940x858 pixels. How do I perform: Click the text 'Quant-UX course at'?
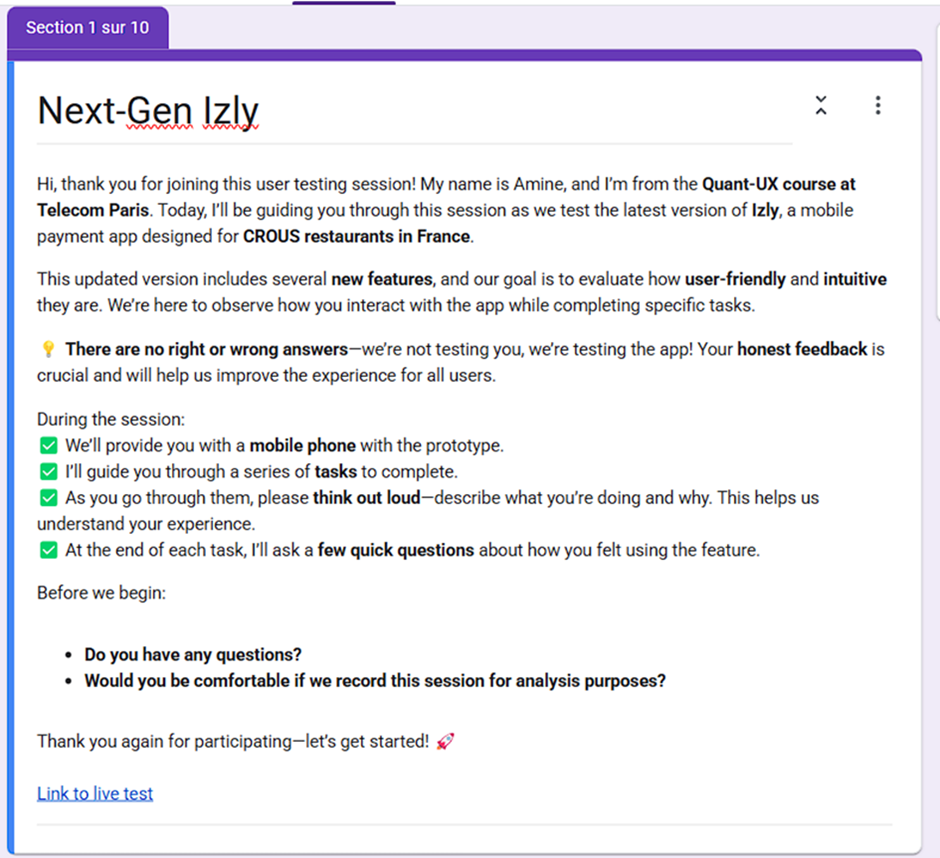(x=778, y=184)
